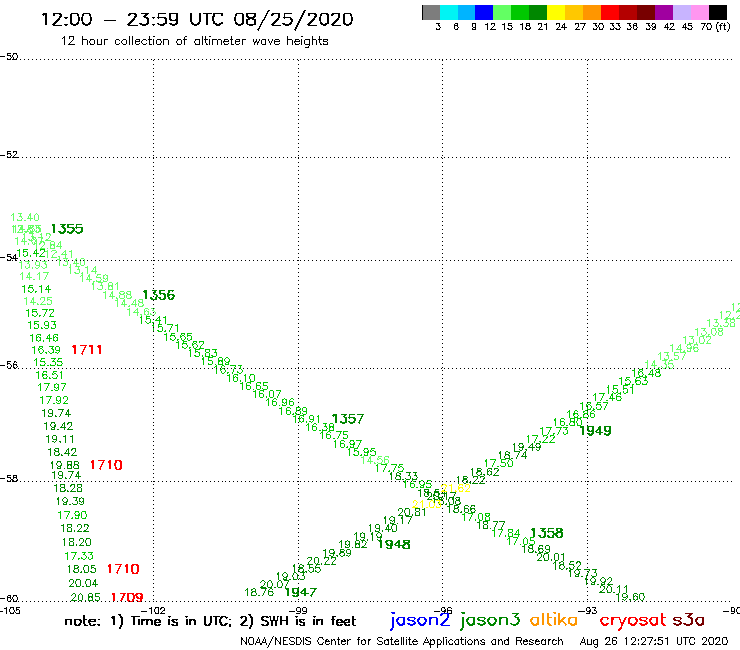Click the subtitle '12 hour collection of altimeter wave heights'

tap(194, 41)
